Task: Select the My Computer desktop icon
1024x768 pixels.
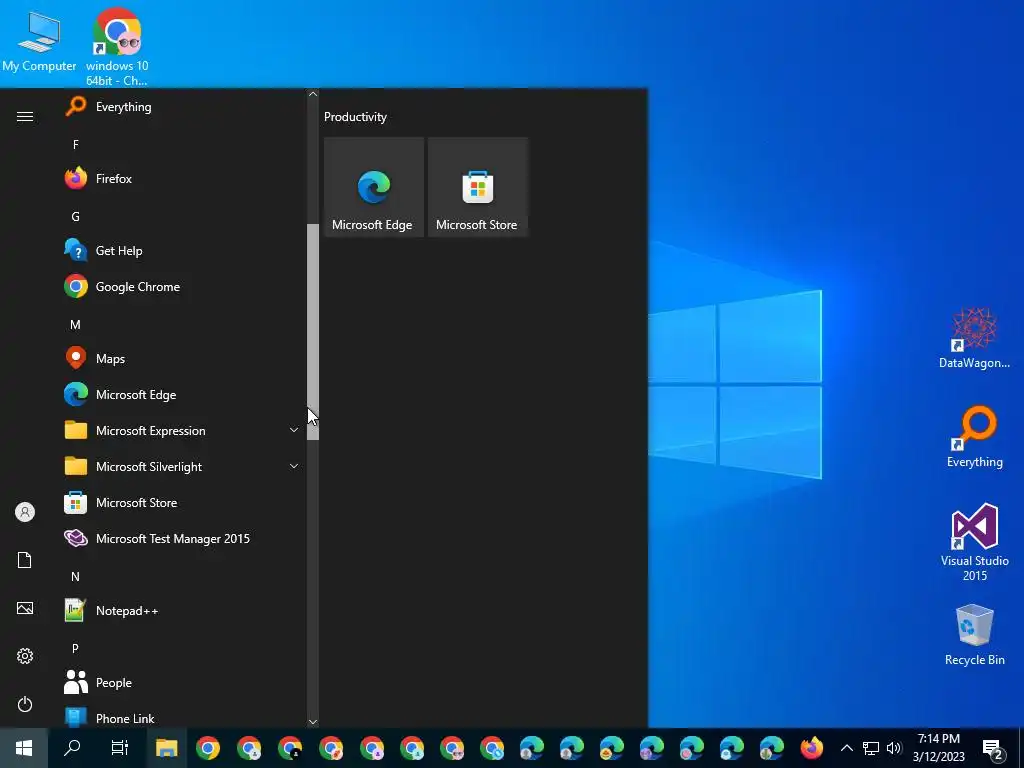Action: tap(39, 42)
